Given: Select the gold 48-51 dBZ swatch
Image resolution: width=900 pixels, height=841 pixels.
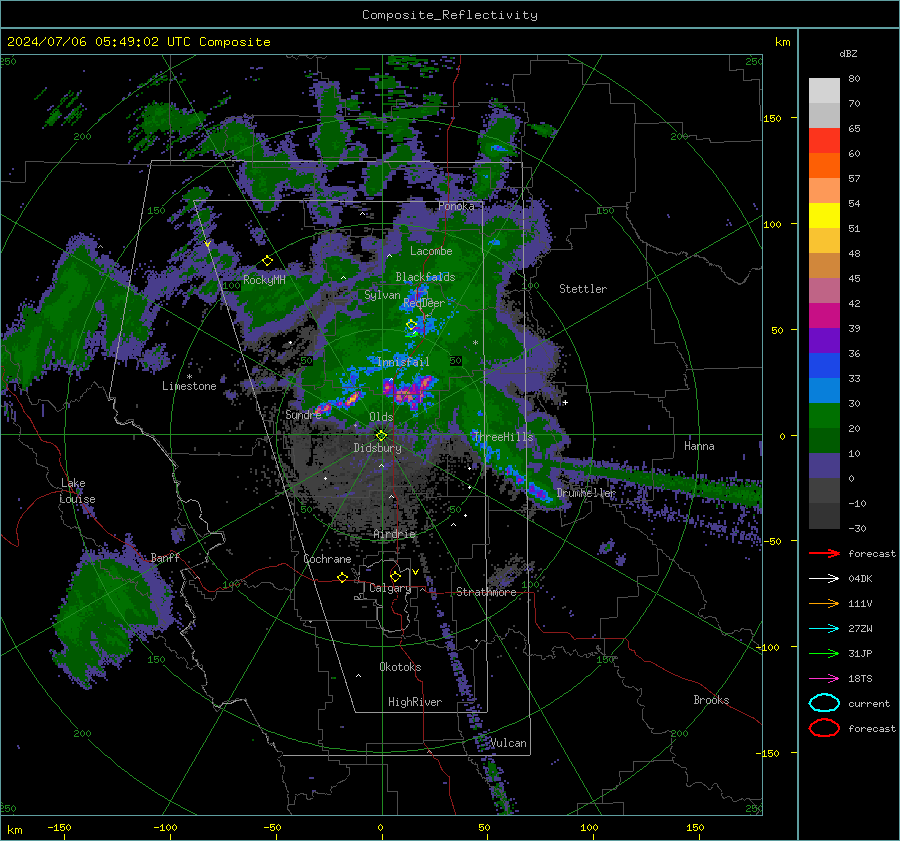Looking at the screenshot, I should (x=824, y=241).
